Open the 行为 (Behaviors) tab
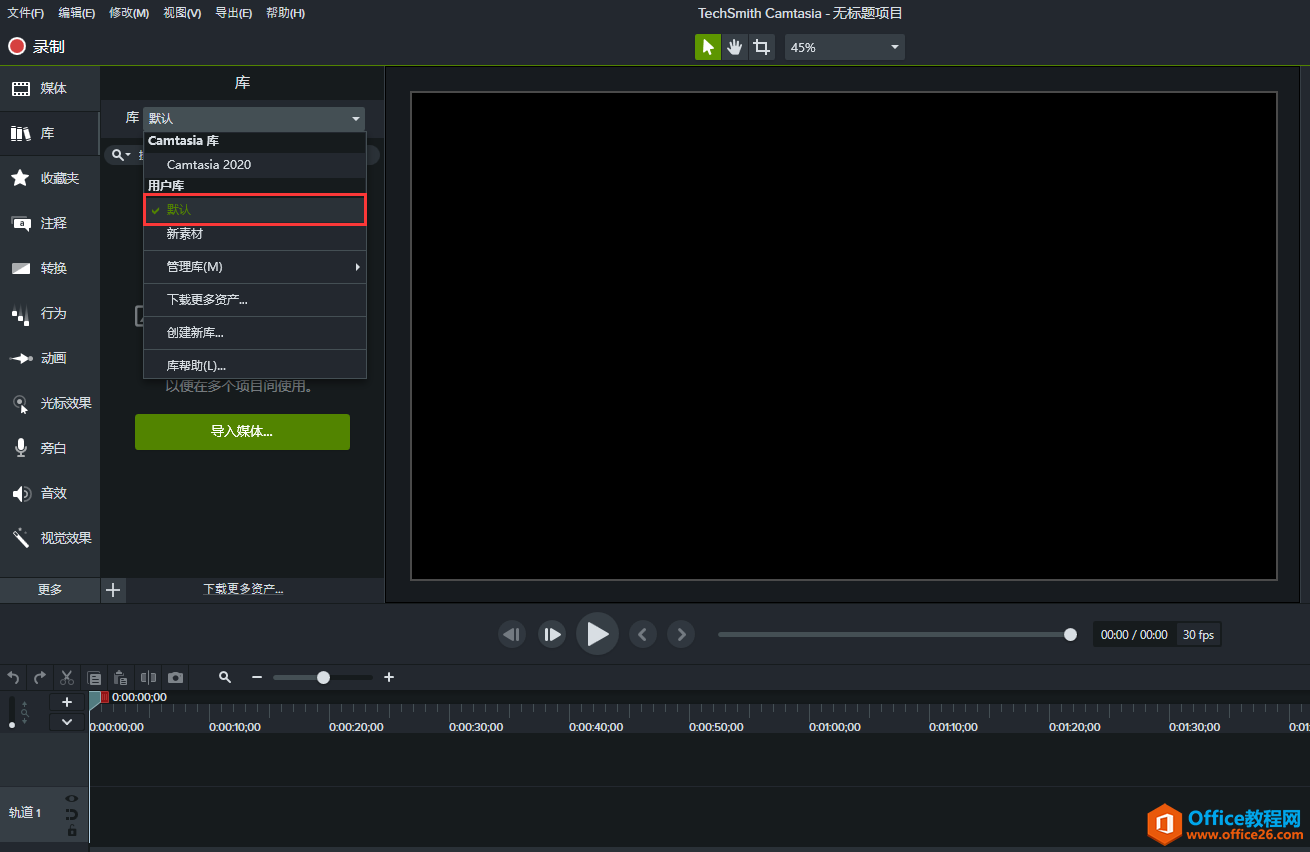1310x852 pixels. [x=49, y=313]
